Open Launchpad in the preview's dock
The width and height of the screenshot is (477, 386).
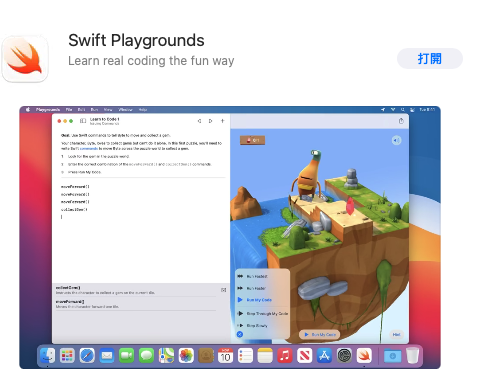coord(67,356)
